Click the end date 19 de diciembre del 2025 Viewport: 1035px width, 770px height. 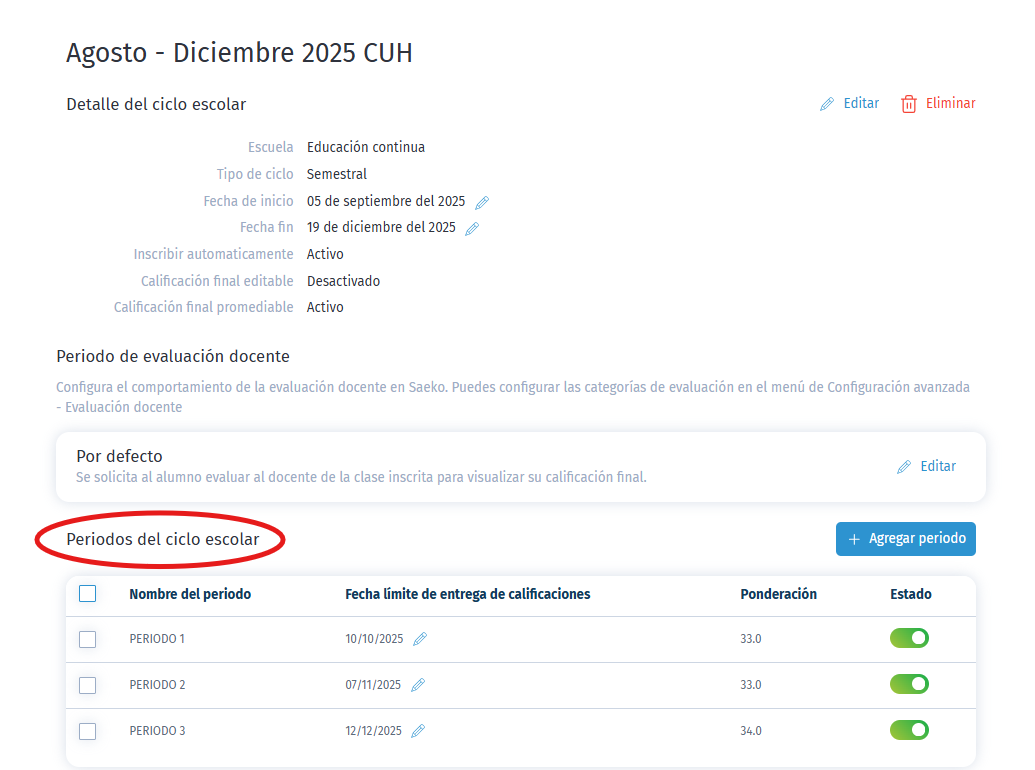[x=381, y=228]
